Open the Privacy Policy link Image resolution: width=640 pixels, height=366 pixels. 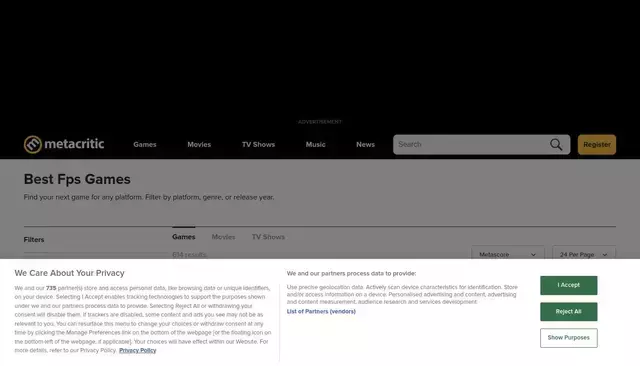coord(138,350)
